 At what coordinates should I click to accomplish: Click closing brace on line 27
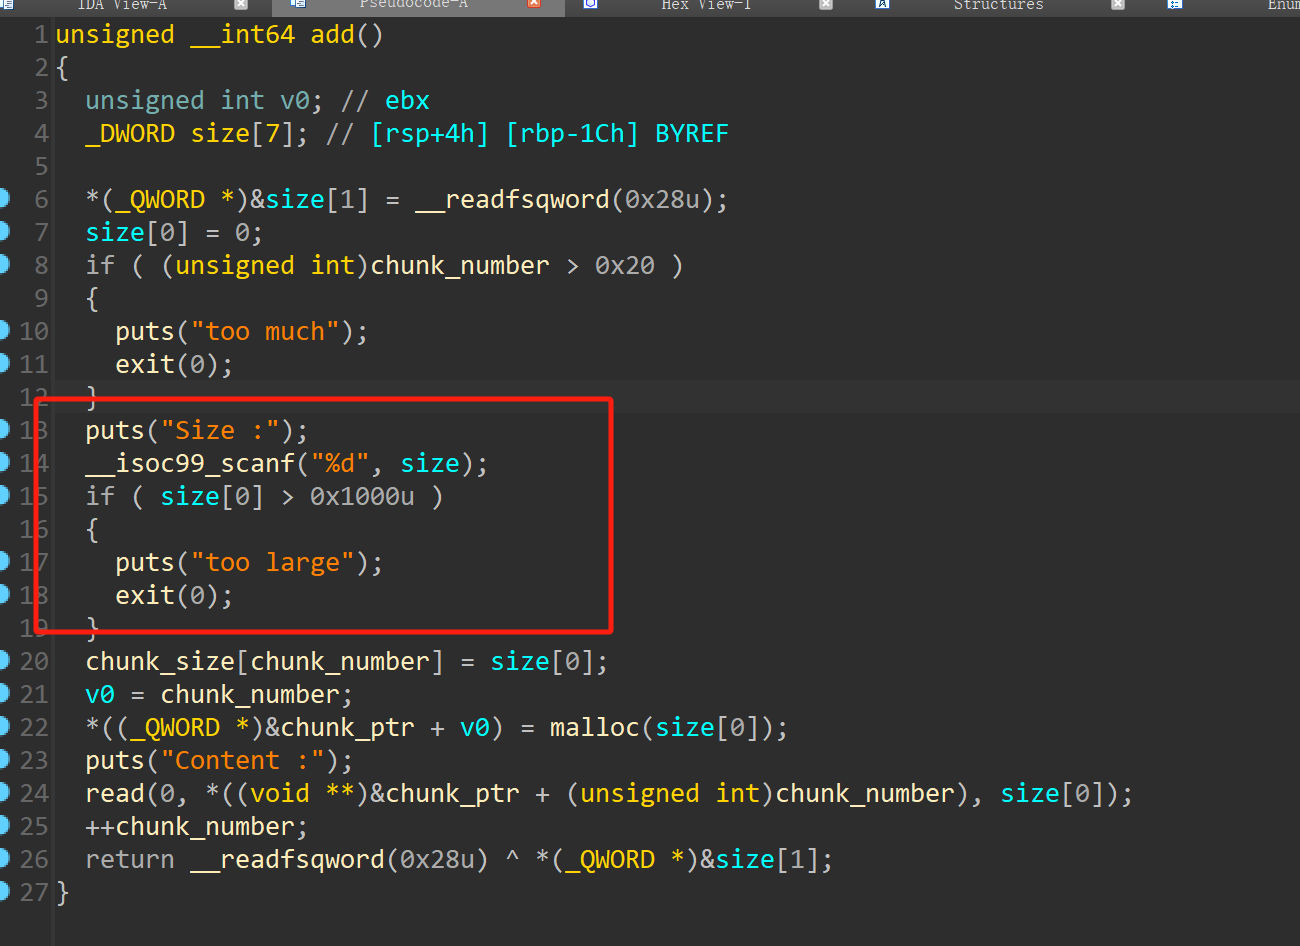63,893
